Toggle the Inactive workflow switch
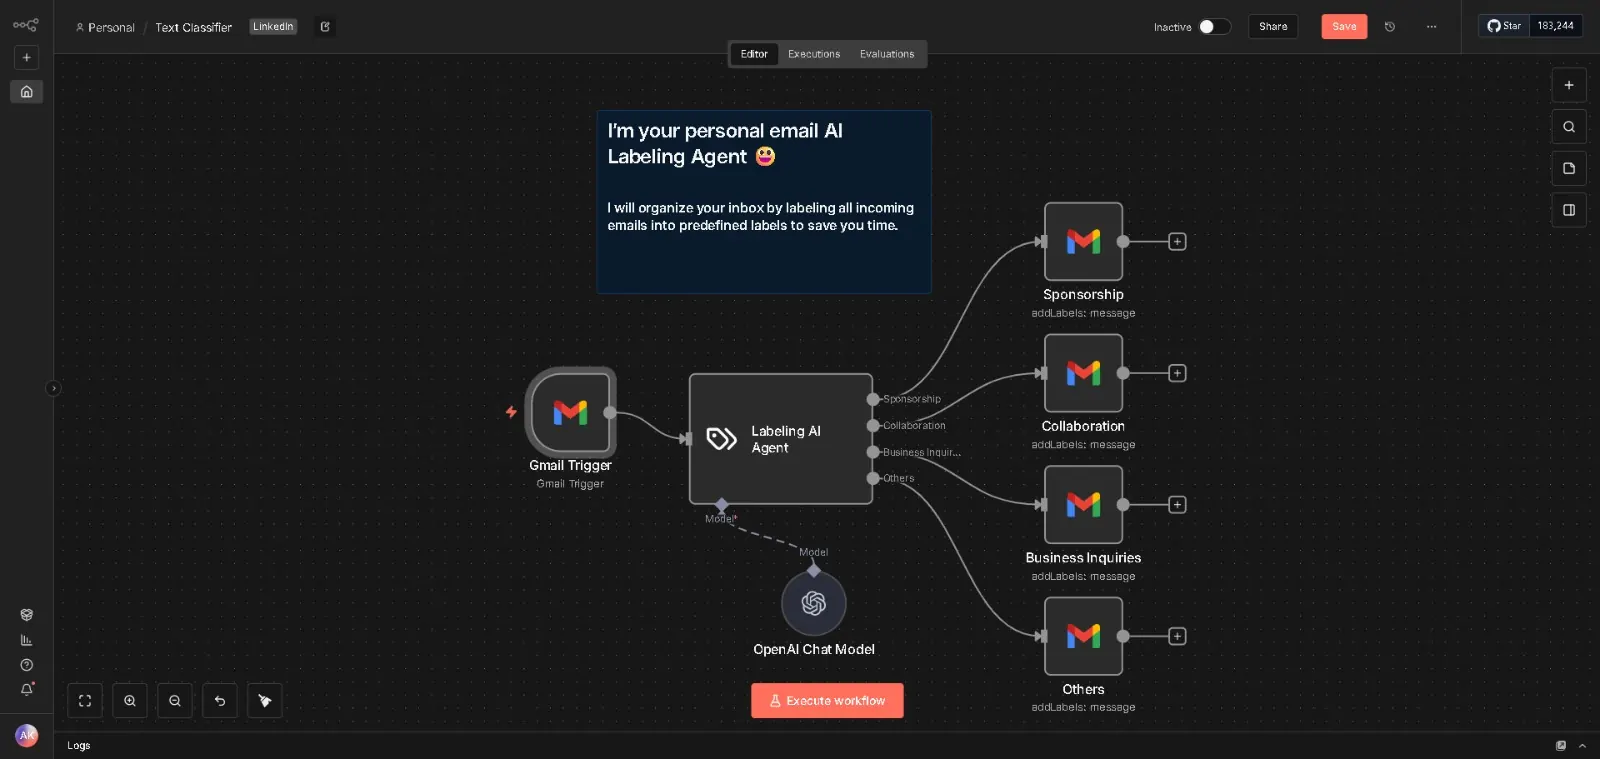 tap(1214, 27)
